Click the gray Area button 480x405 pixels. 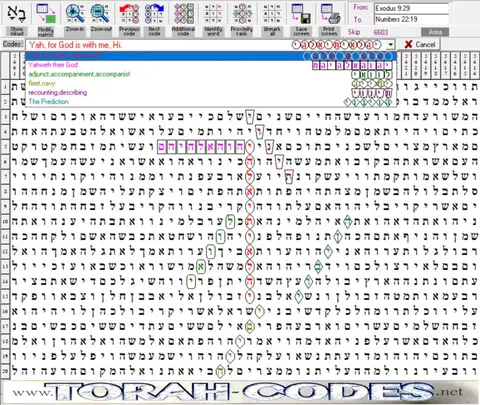[435, 32]
